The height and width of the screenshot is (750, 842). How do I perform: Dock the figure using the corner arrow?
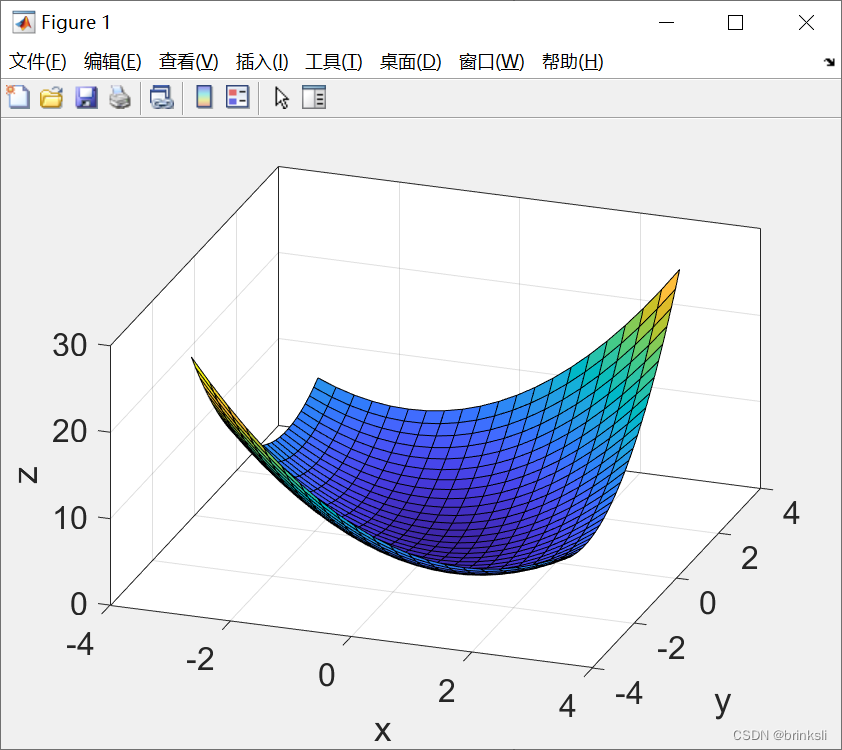[x=830, y=62]
